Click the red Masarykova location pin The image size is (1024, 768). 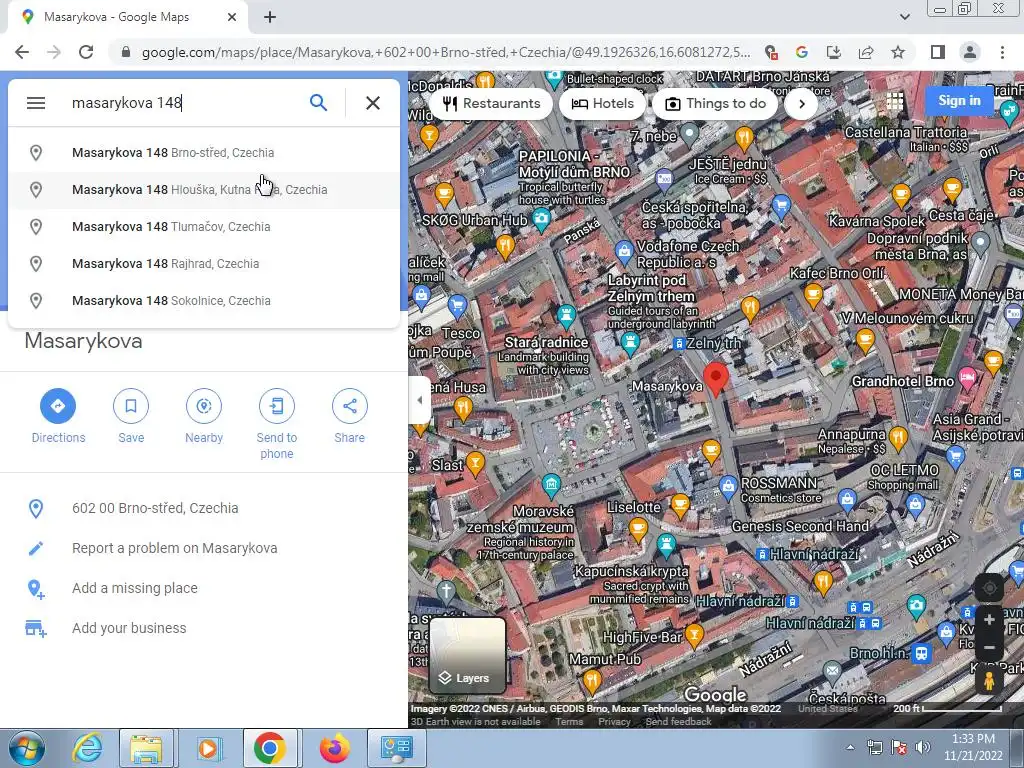tap(716, 379)
